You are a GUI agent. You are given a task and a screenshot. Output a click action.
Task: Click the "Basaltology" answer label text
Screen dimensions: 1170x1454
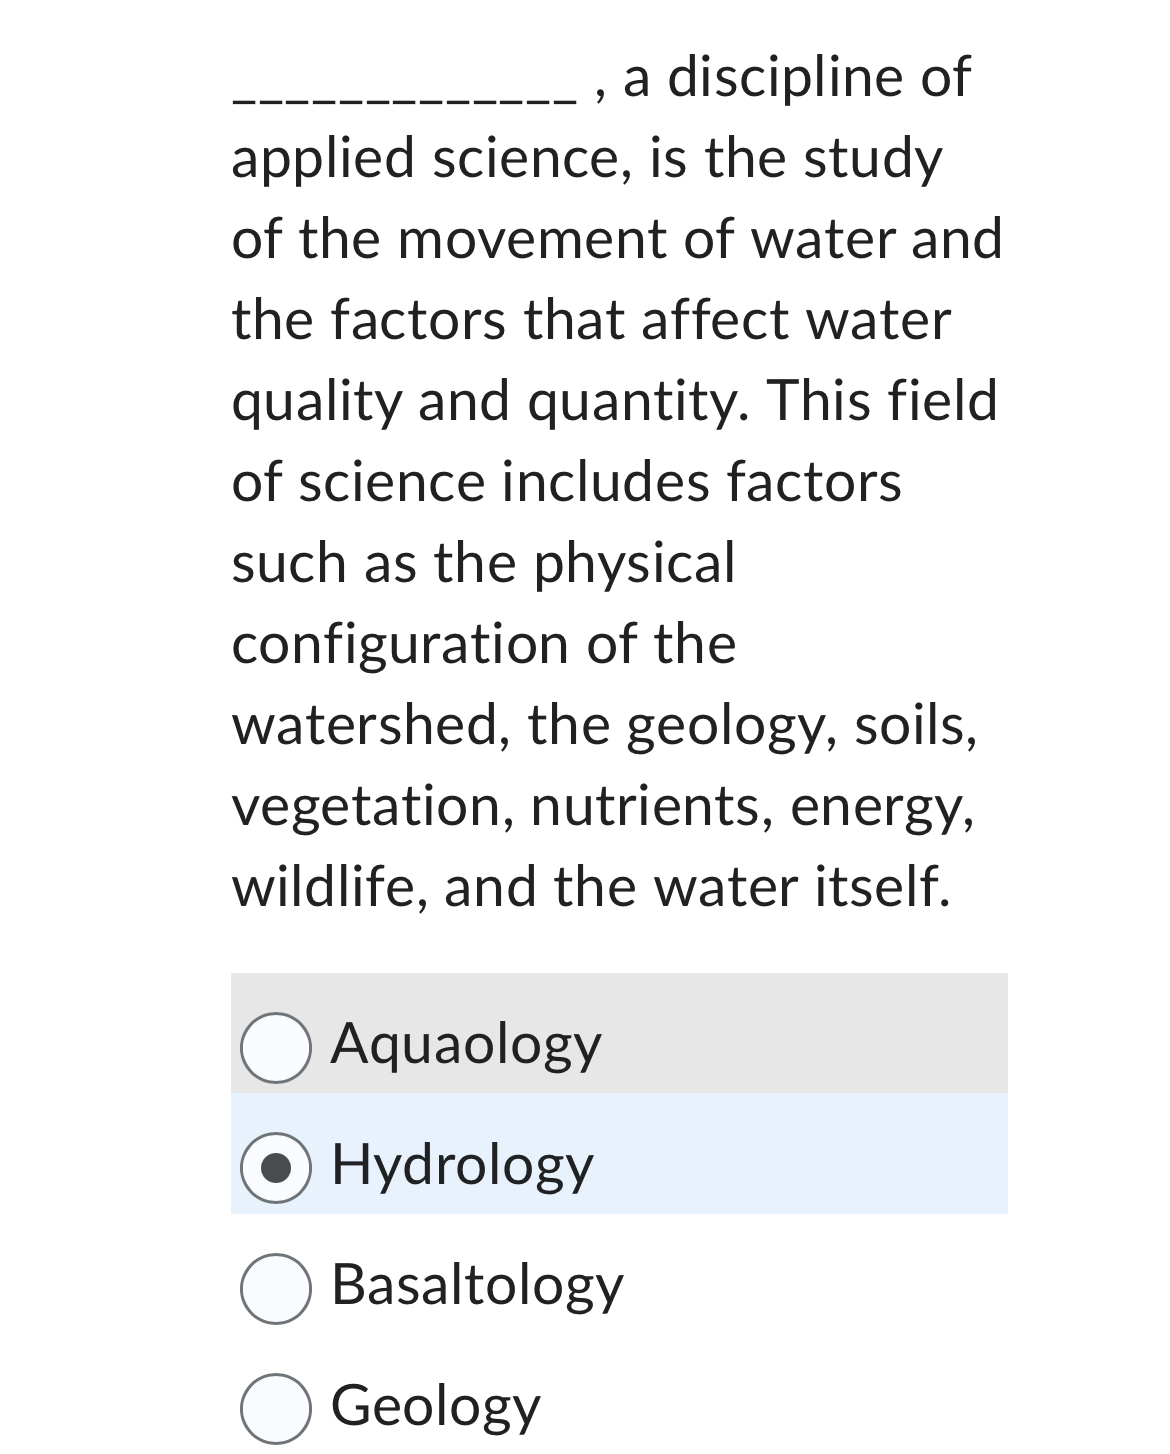[x=477, y=1286]
